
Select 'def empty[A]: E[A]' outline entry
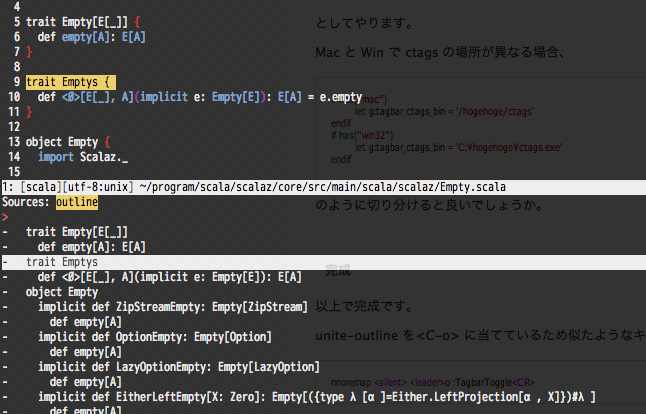pos(91,247)
